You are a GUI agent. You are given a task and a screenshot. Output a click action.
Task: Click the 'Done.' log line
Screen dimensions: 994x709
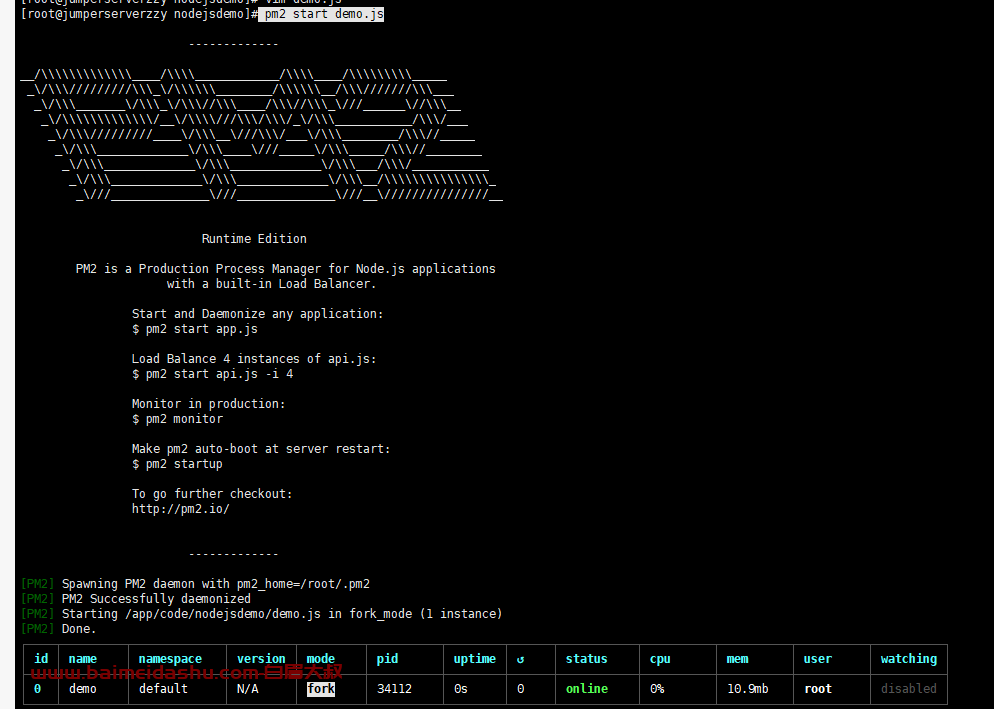[79, 628]
